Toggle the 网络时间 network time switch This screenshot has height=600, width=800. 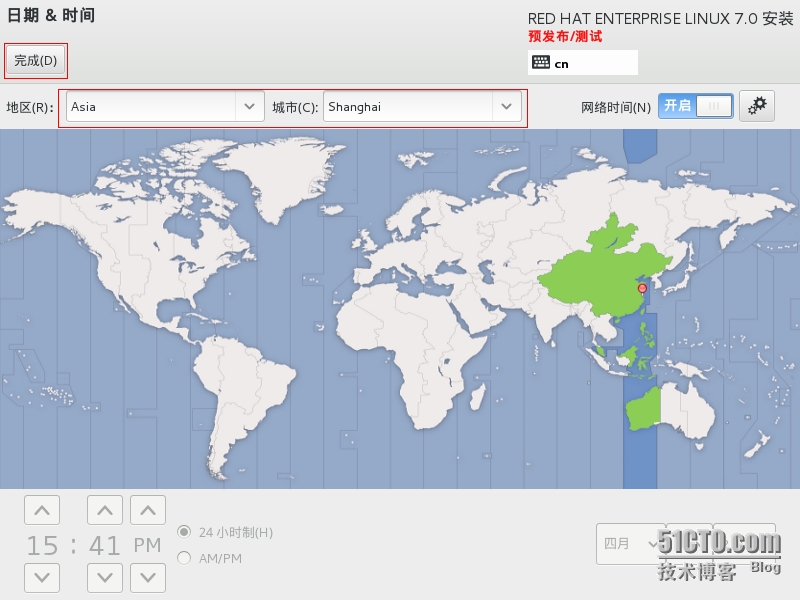[x=695, y=106]
